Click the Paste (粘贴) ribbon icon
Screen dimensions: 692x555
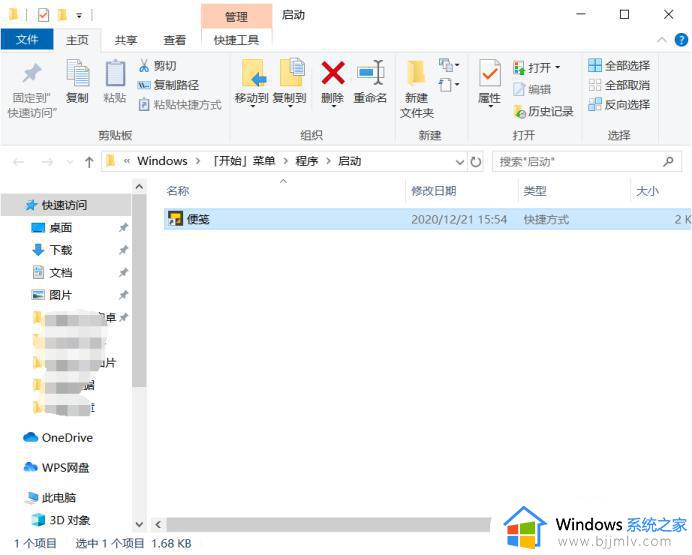115,73
